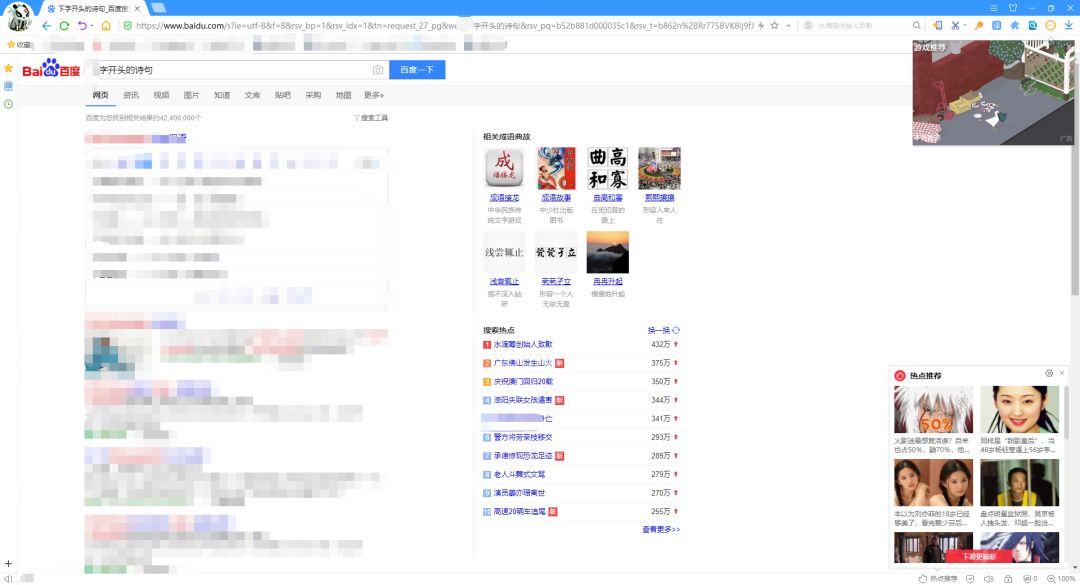Open the 曲高和寡 idiom image
1080x585 pixels.
tap(608, 168)
